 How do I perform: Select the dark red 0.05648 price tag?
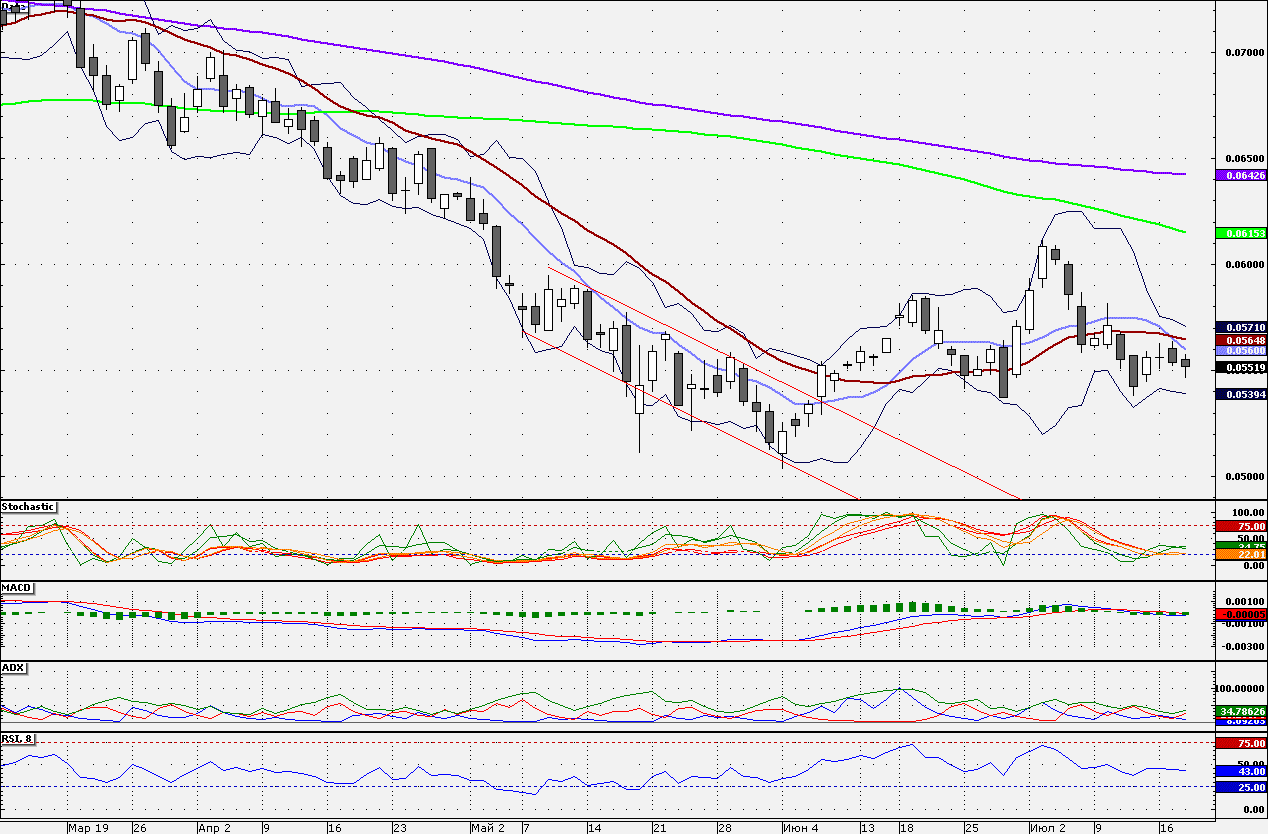(x=1240, y=340)
